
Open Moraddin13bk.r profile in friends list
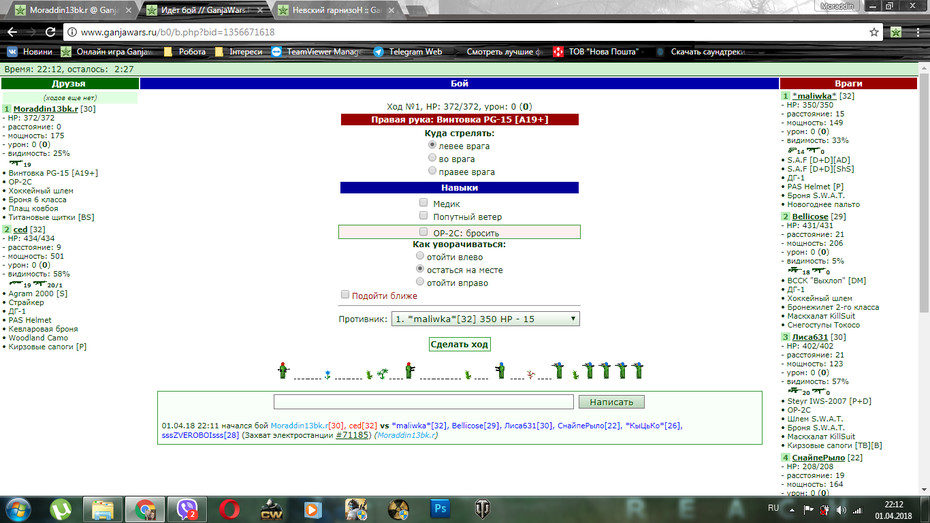(x=46, y=109)
